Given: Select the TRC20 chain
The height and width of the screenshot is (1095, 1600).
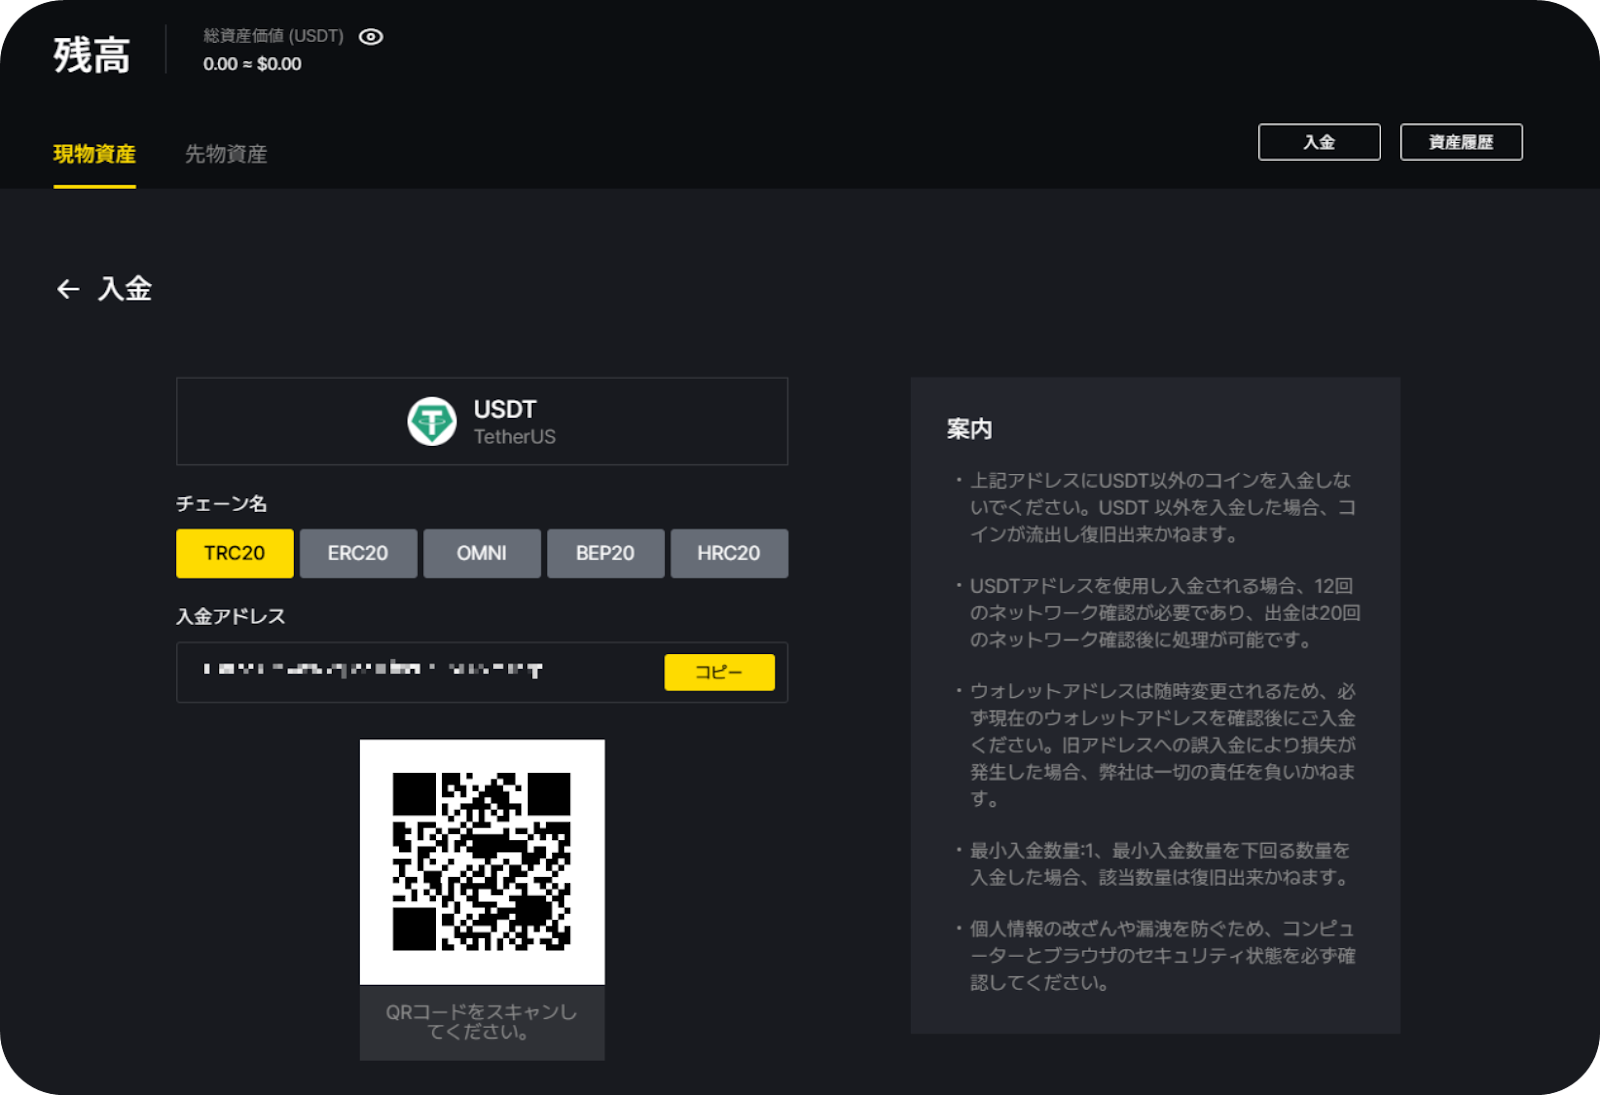Looking at the screenshot, I should tap(235, 553).
